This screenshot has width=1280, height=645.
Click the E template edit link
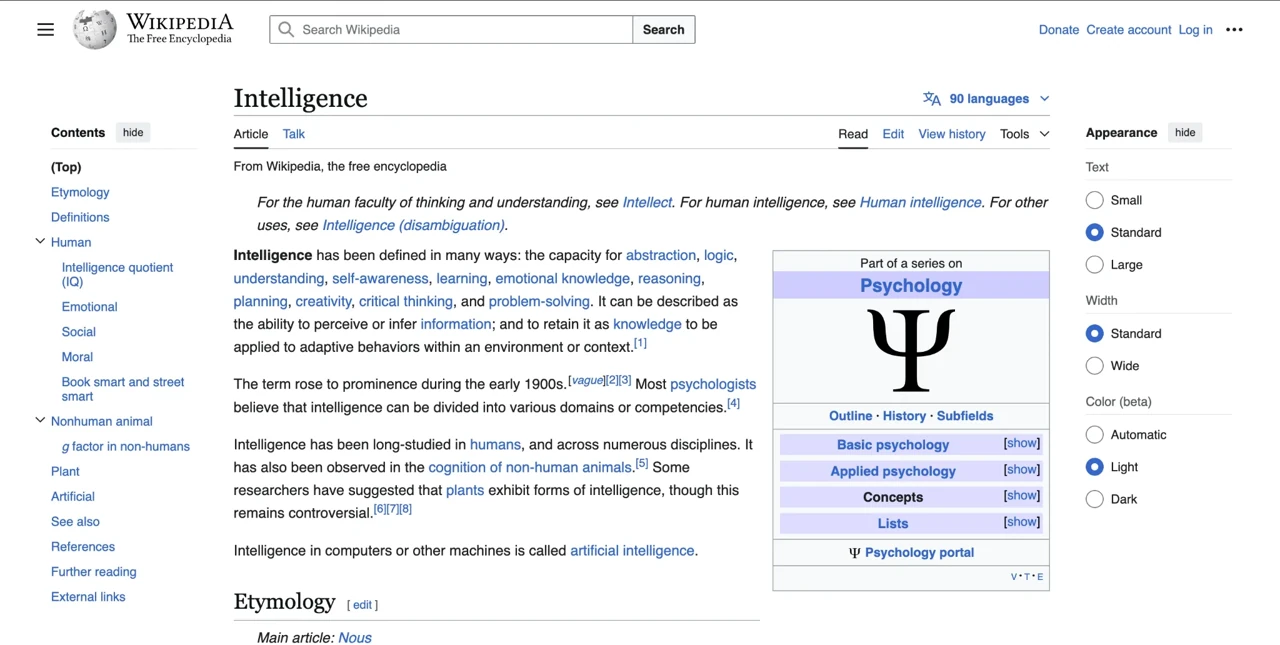(x=1040, y=577)
